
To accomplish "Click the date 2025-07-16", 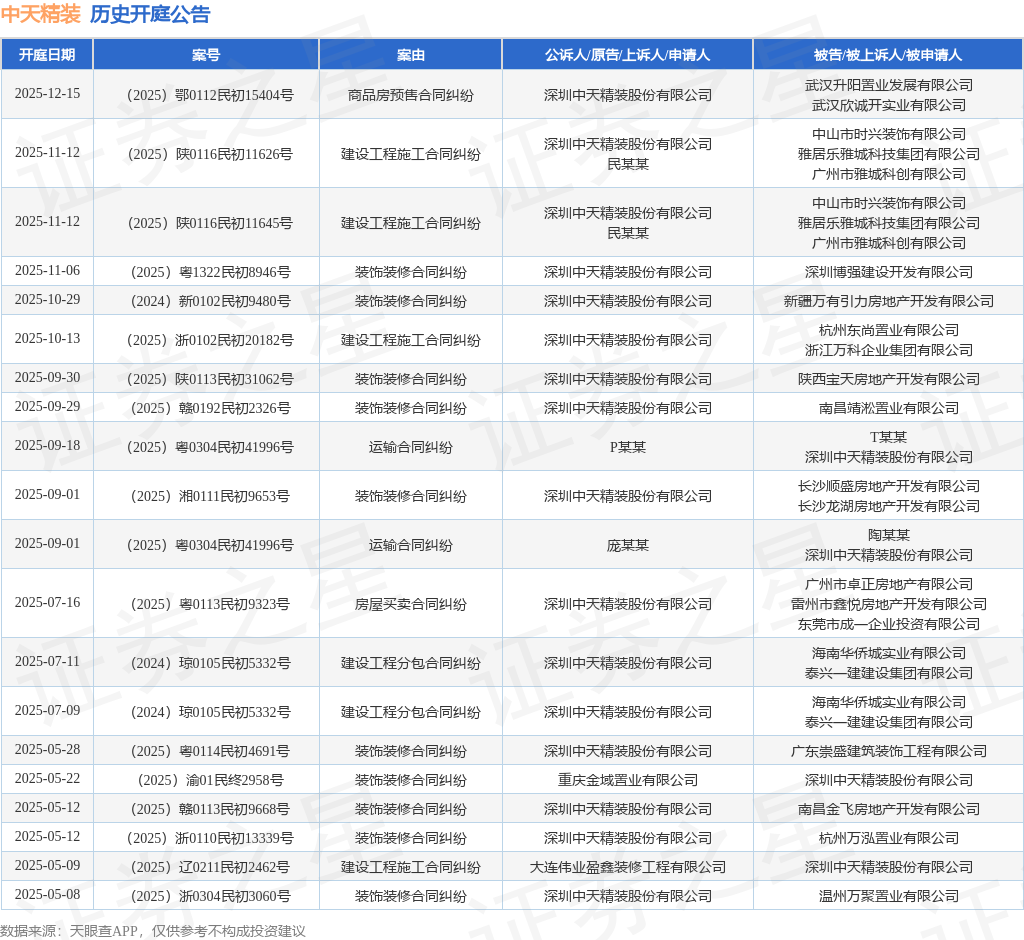I will [x=47, y=603].
